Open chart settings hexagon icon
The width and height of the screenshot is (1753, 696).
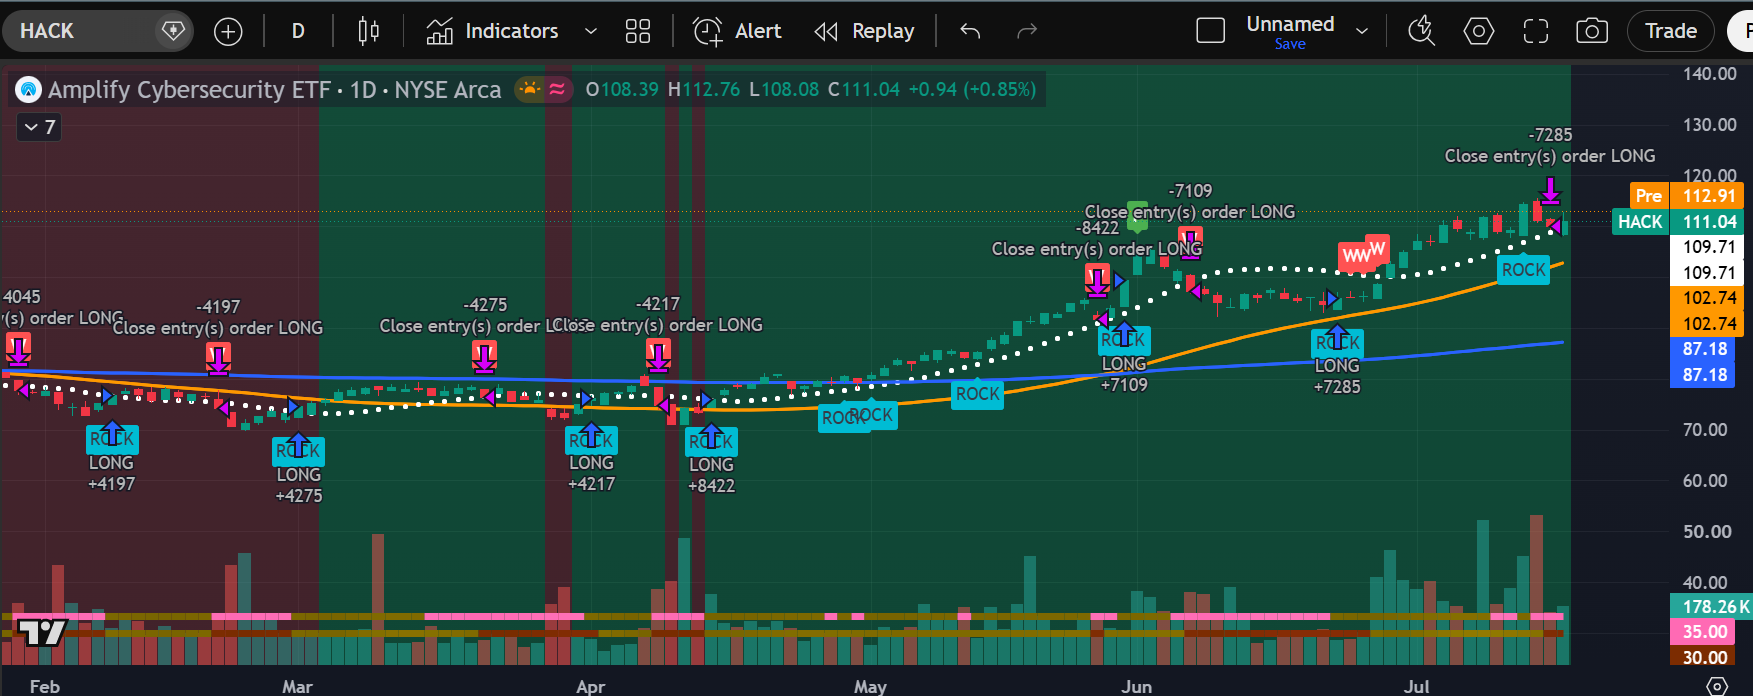(x=1479, y=32)
